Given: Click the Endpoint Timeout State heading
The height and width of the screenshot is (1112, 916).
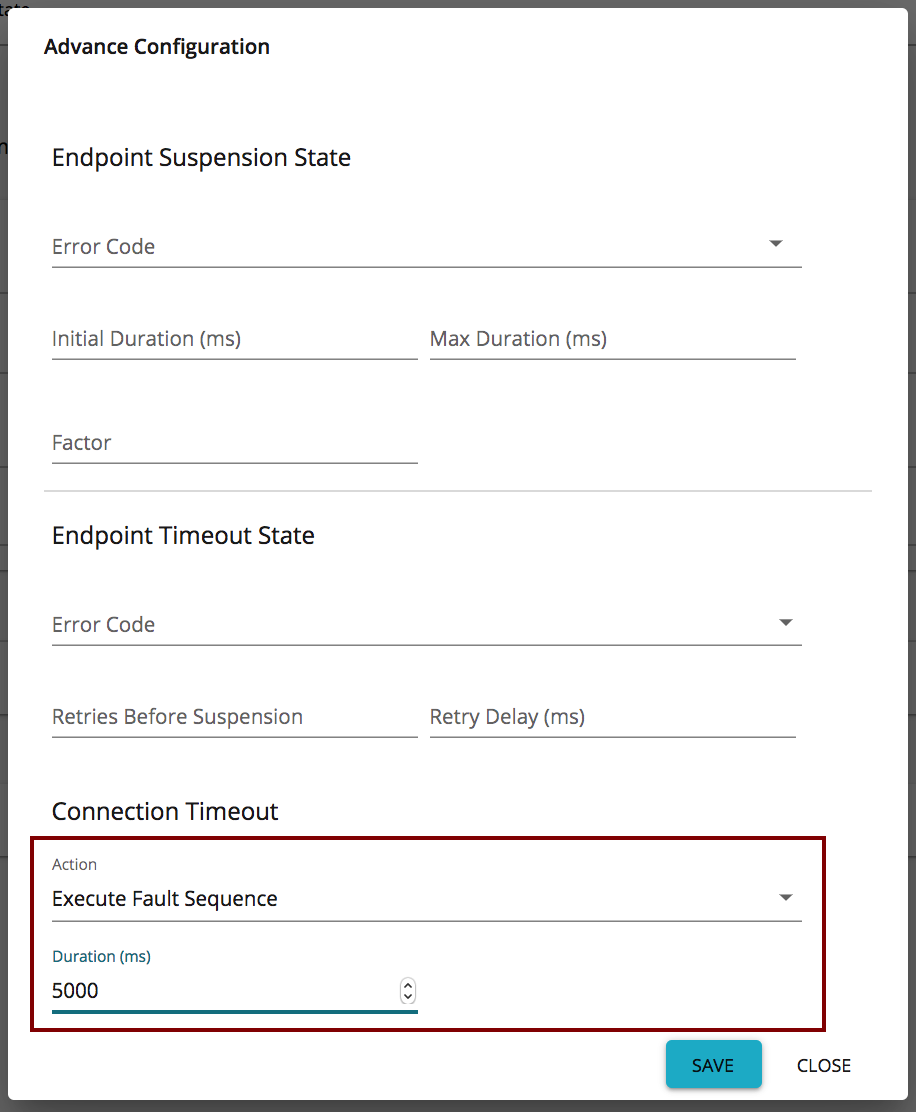Looking at the screenshot, I should click(x=183, y=535).
